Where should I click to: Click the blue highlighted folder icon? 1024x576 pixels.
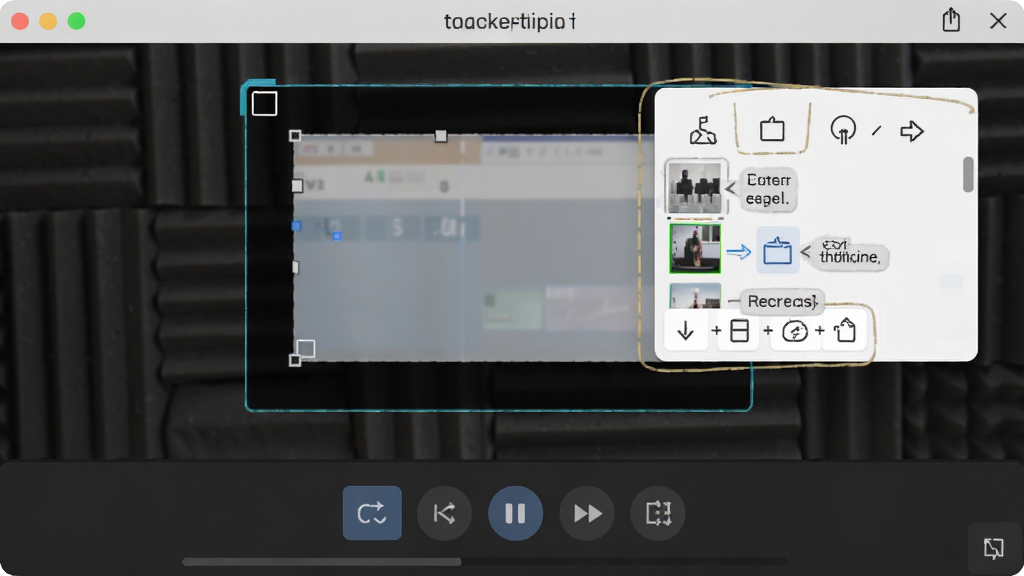[x=778, y=250]
